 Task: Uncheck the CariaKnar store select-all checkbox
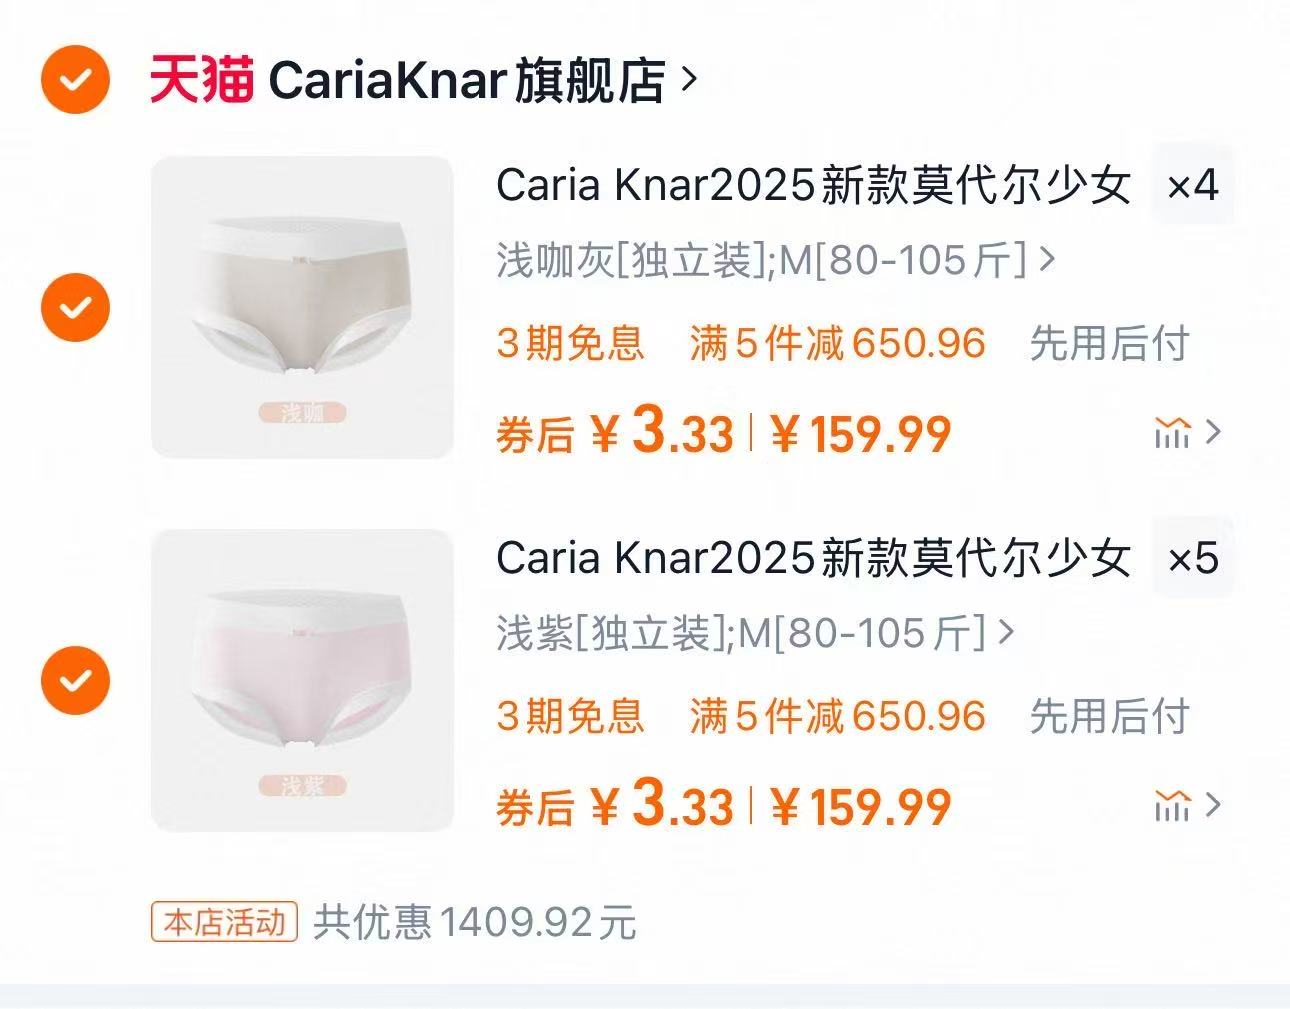75,80
